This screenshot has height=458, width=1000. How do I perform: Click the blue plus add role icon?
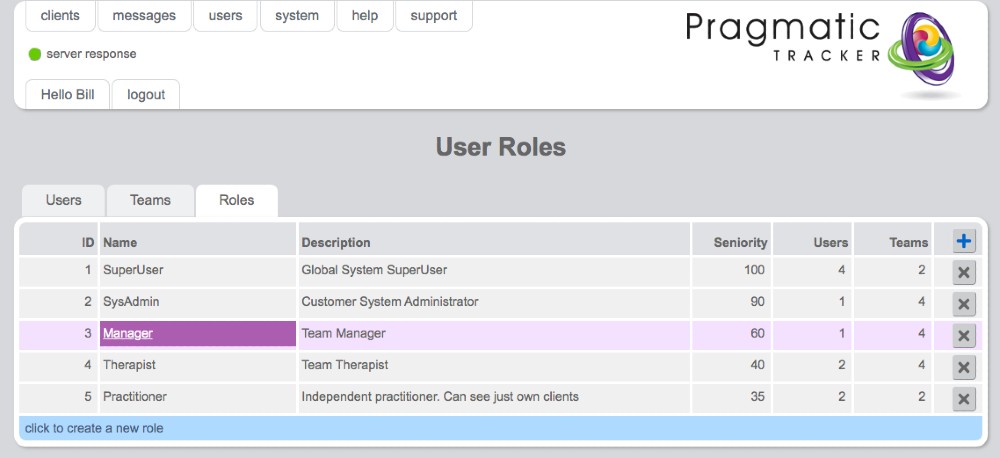pos(963,241)
